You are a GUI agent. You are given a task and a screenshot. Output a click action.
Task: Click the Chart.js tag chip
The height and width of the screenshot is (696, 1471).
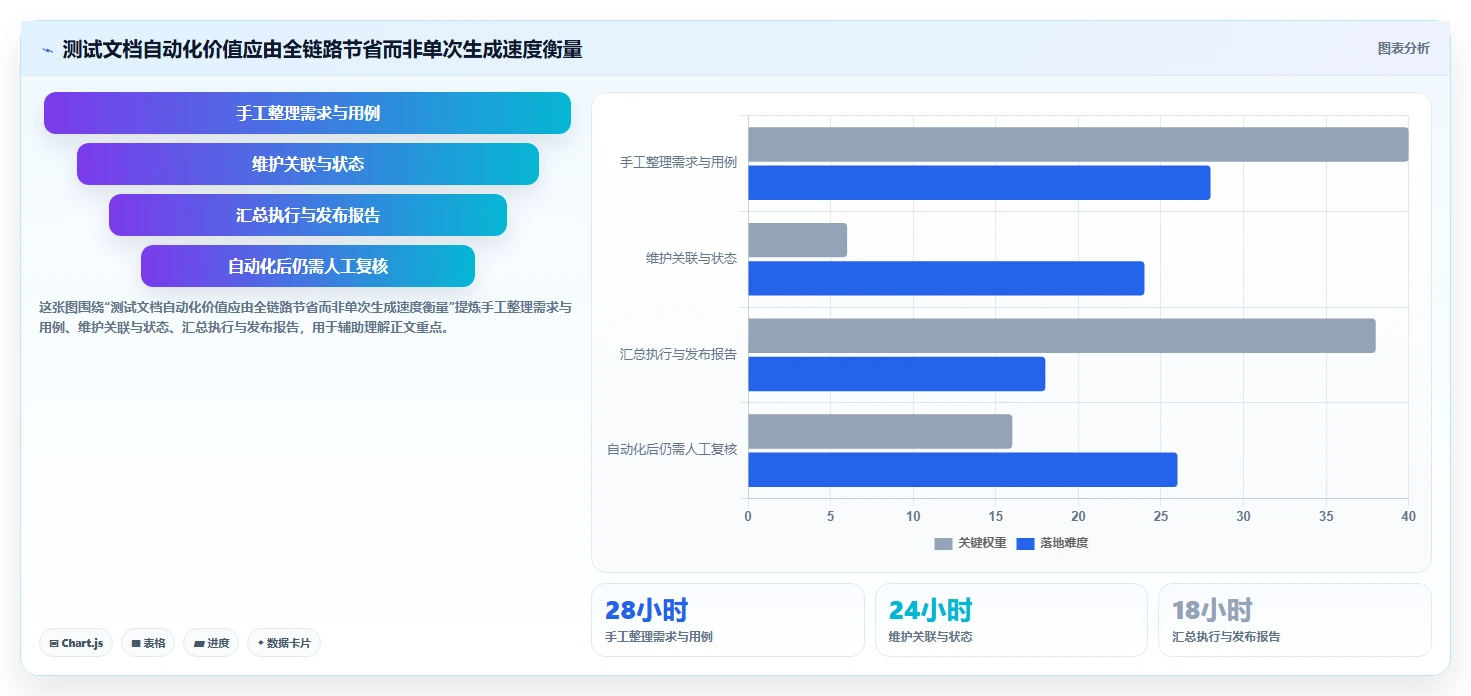point(76,643)
